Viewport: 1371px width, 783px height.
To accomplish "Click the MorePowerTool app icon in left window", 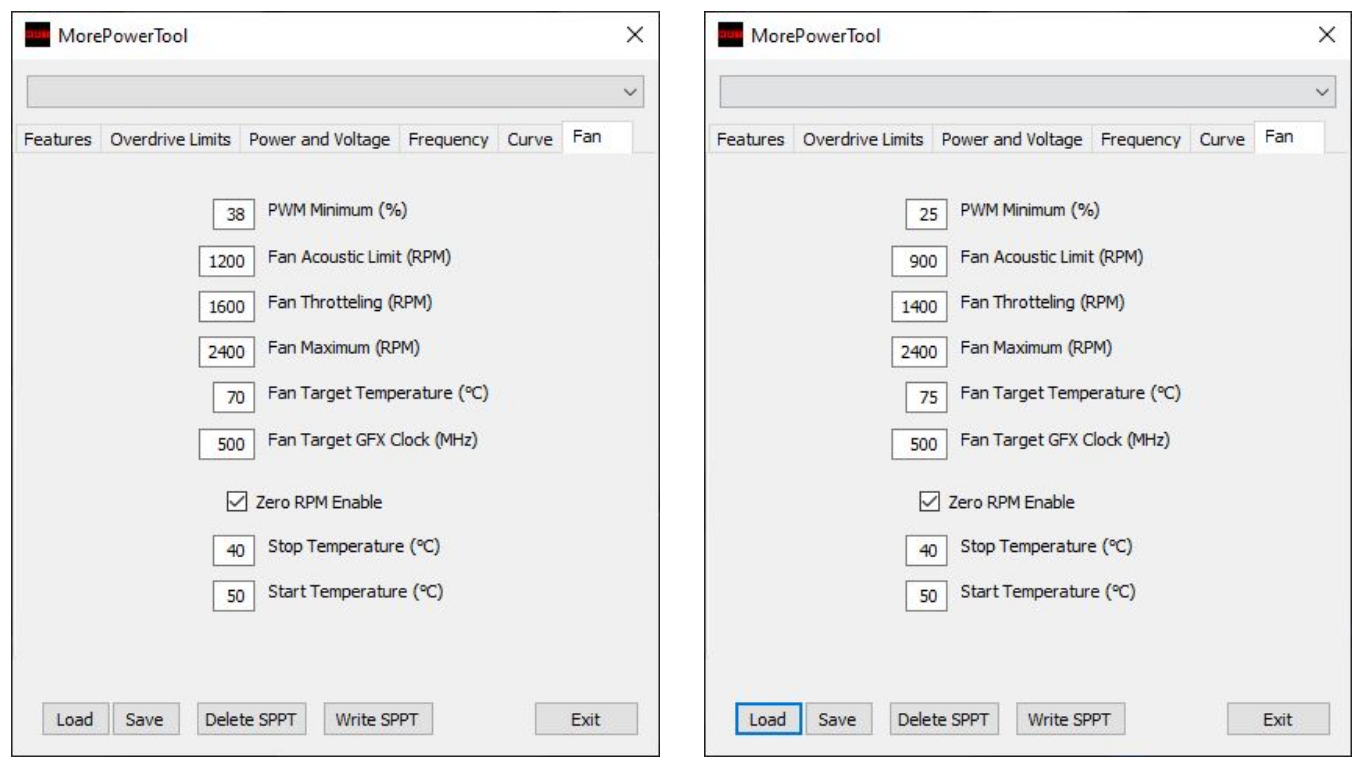I will click(37, 35).
